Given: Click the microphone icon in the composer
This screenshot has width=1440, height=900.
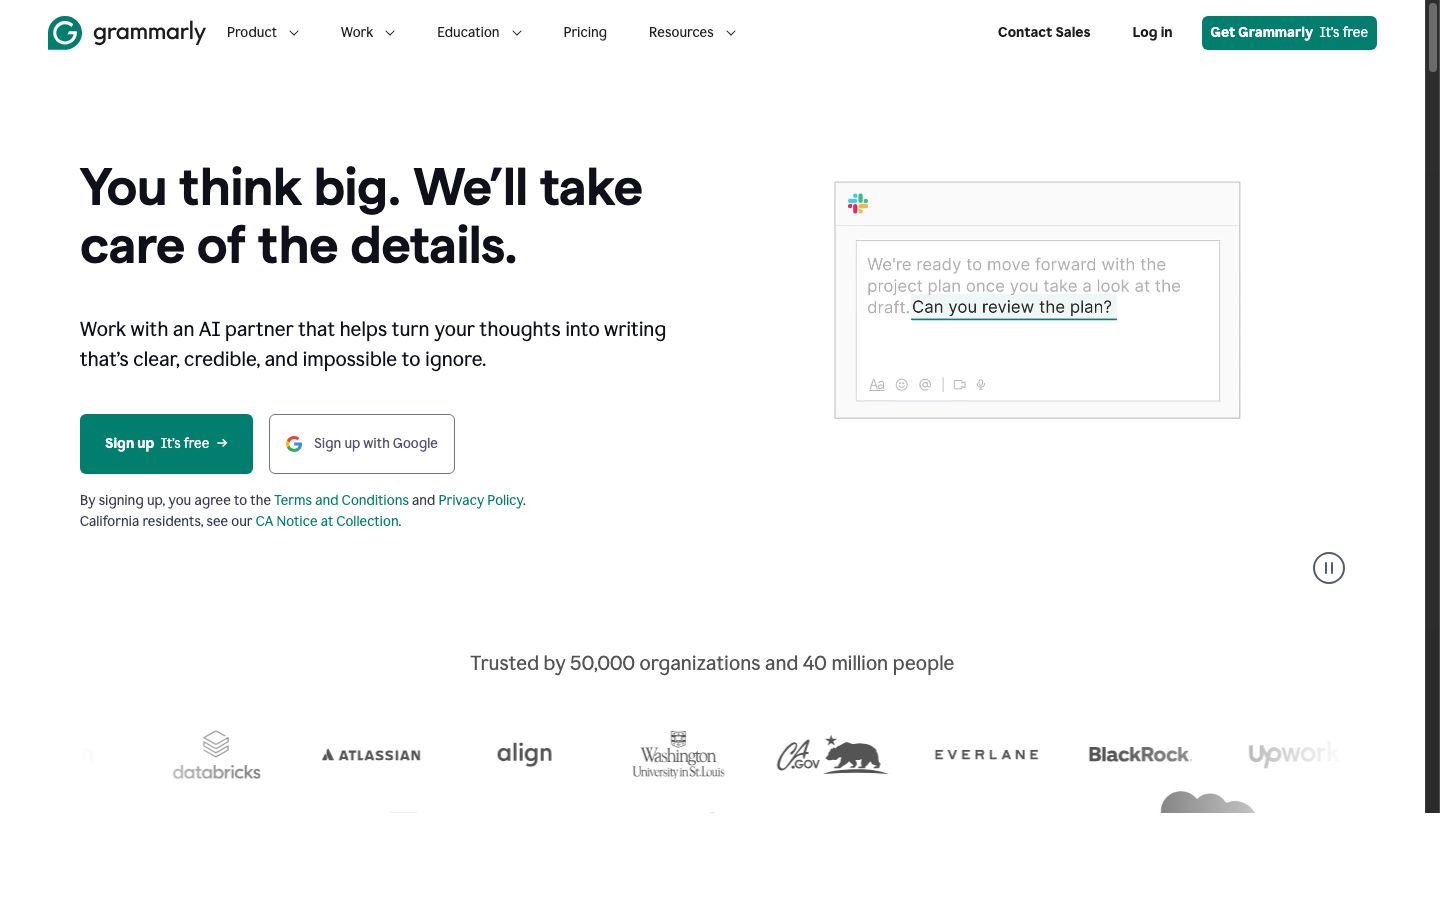Looking at the screenshot, I should (981, 384).
